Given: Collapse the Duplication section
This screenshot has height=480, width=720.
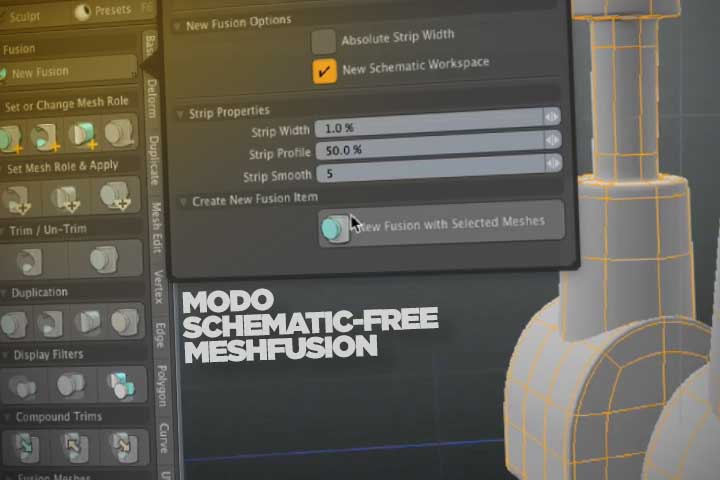Looking at the screenshot, I should 3,293.
